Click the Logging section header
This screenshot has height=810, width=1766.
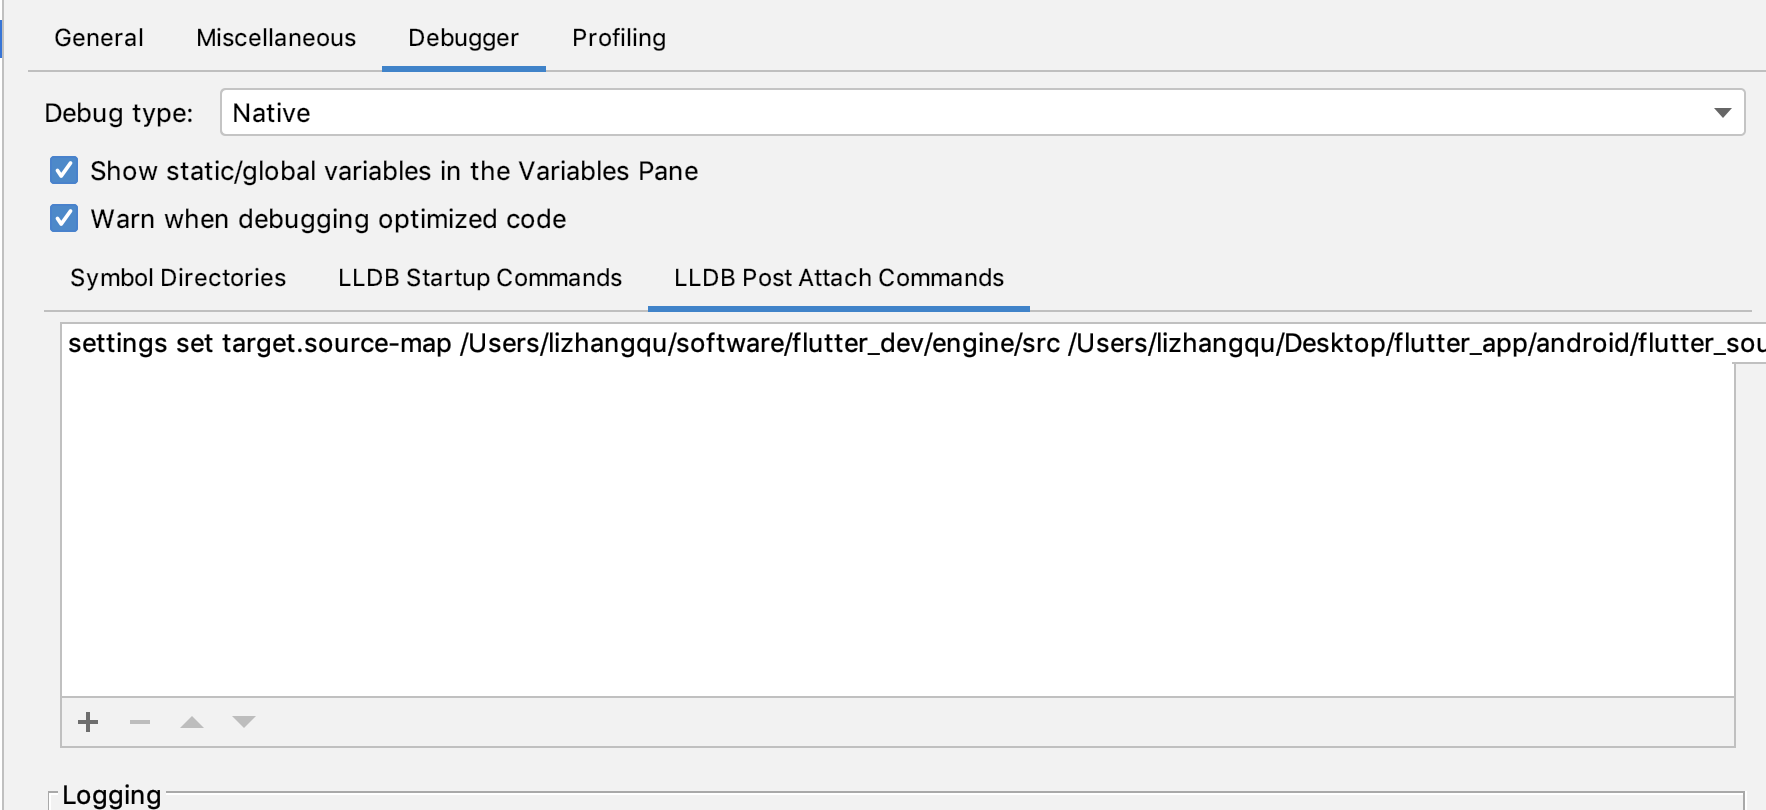(112, 796)
